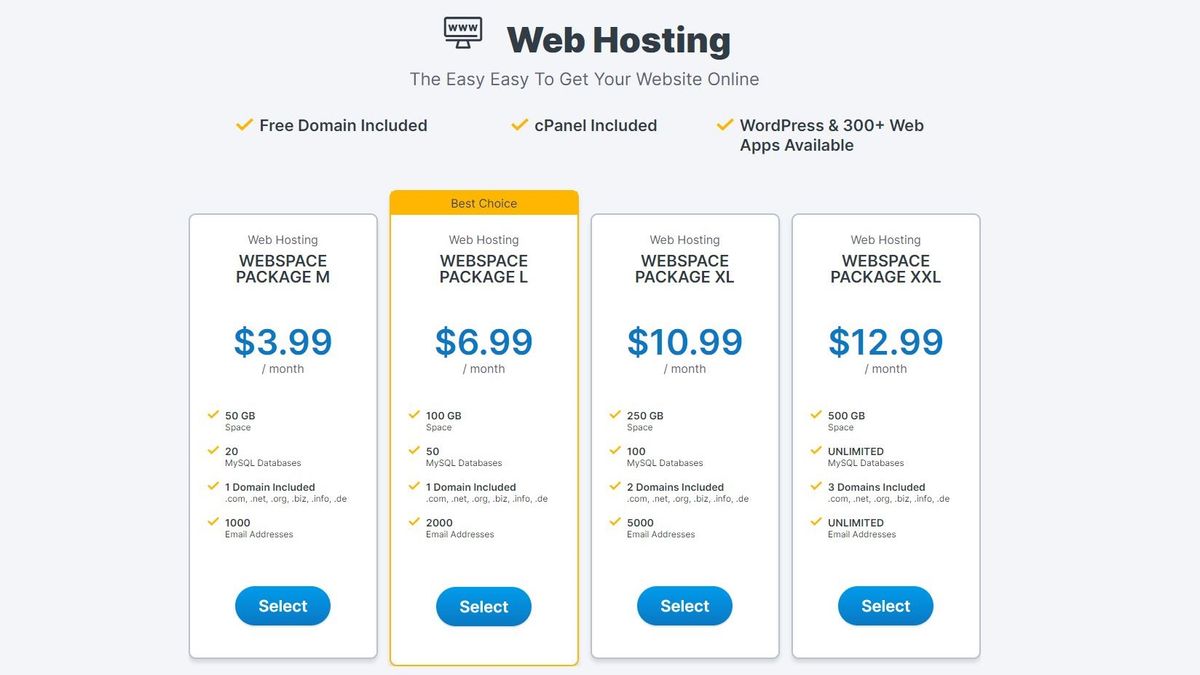Image resolution: width=1200 pixels, height=675 pixels.
Task: Click the checkmark beside 2000 Email Addresses
Action: [x=414, y=521]
